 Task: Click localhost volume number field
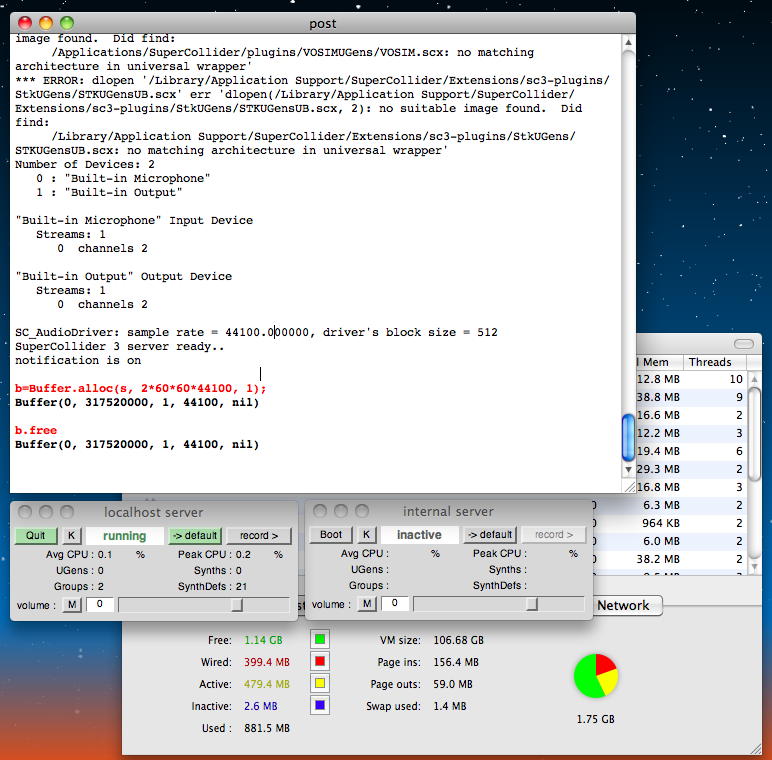[99, 604]
